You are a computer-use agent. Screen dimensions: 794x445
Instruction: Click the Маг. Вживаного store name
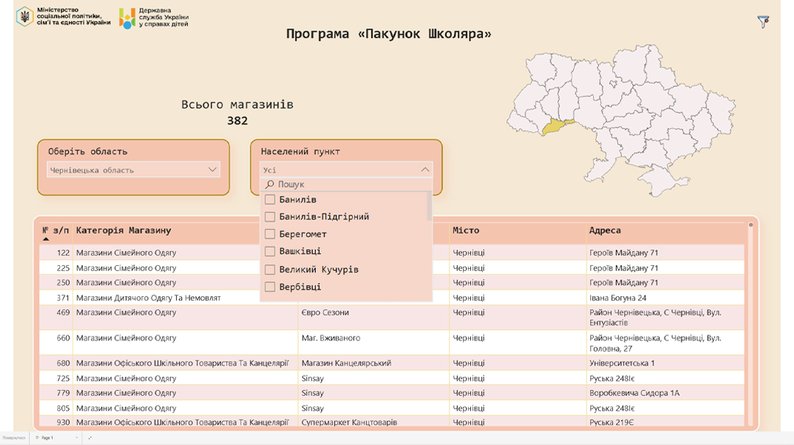click(331, 338)
